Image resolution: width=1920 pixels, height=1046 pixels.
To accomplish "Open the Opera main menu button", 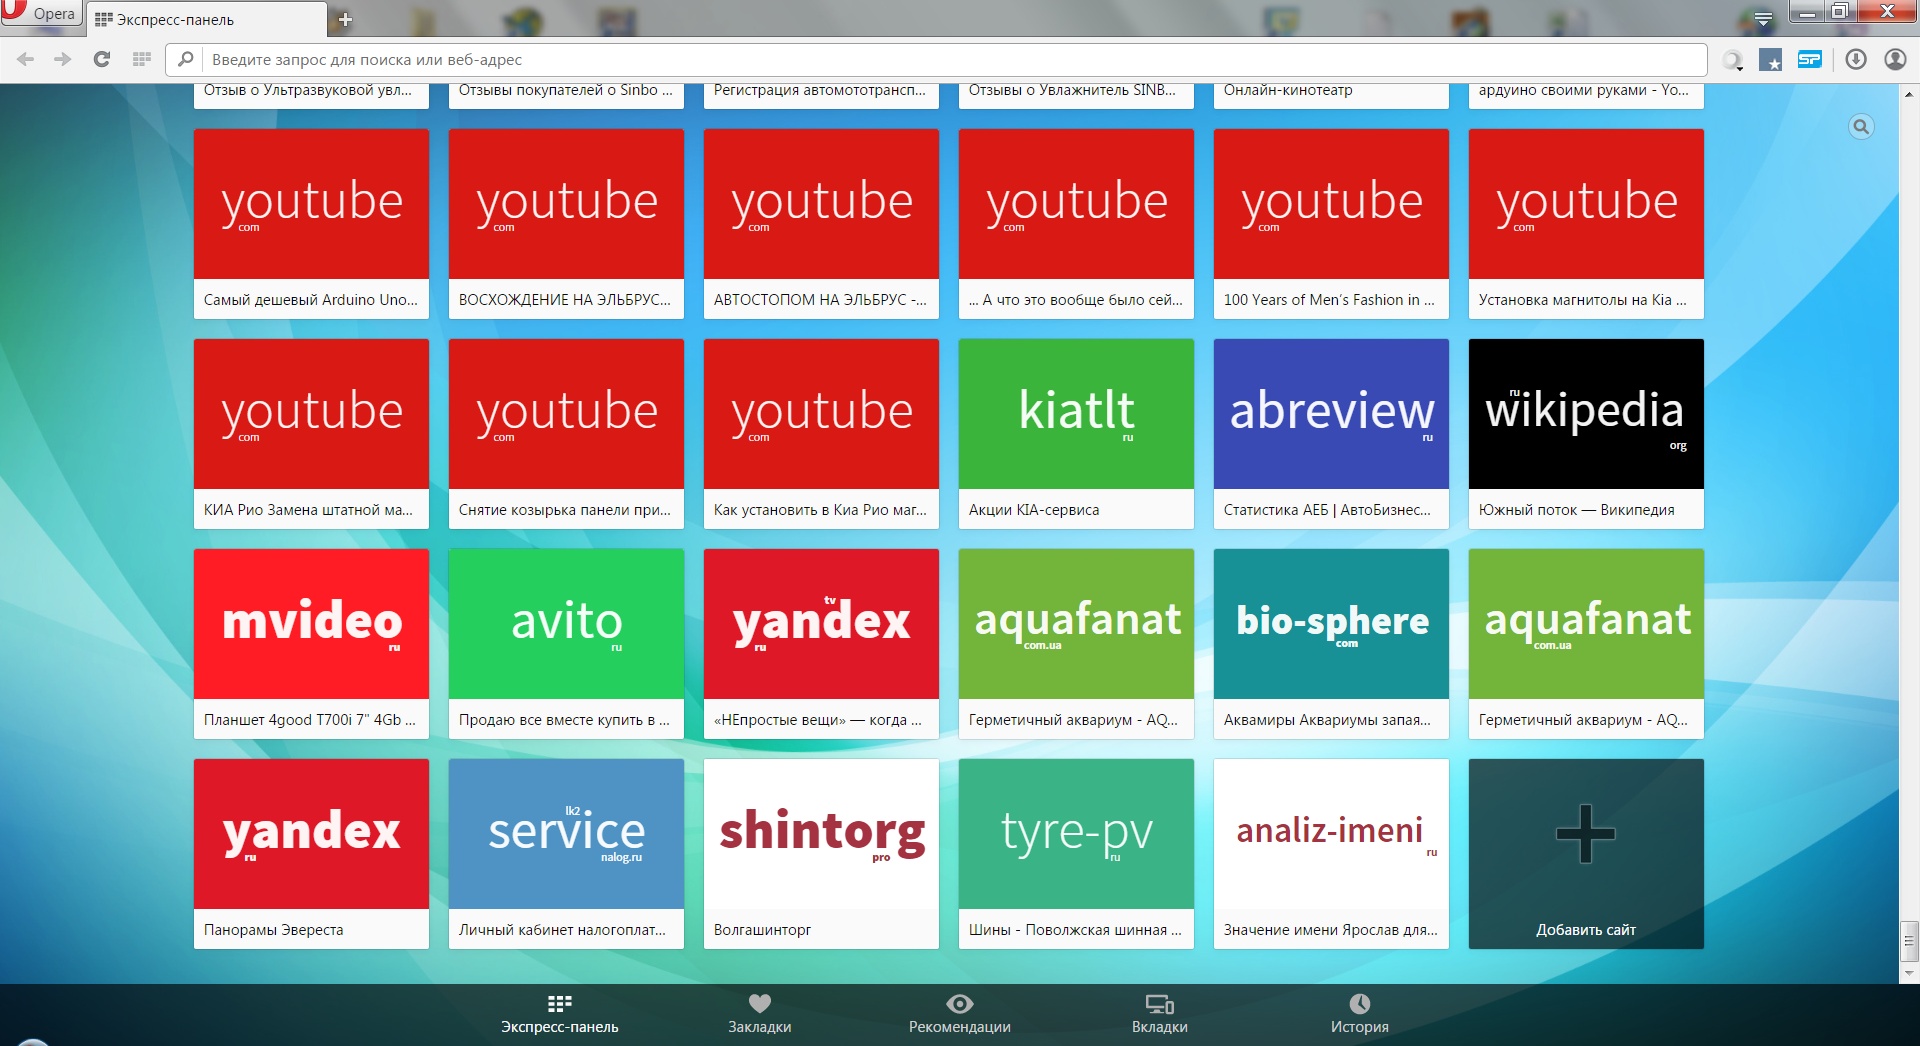I will click(40, 12).
